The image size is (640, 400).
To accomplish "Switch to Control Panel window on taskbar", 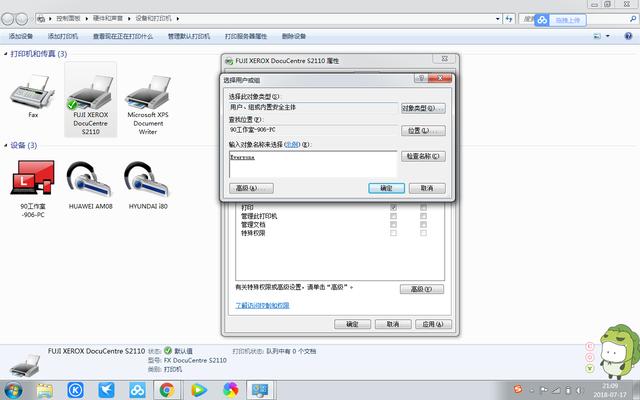I will point(260,390).
